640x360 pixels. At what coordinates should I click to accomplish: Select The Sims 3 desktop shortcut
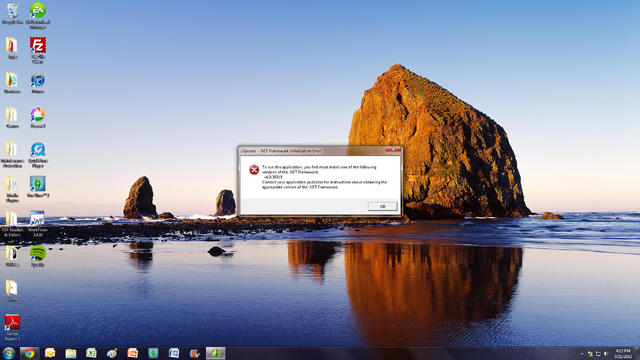38,187
